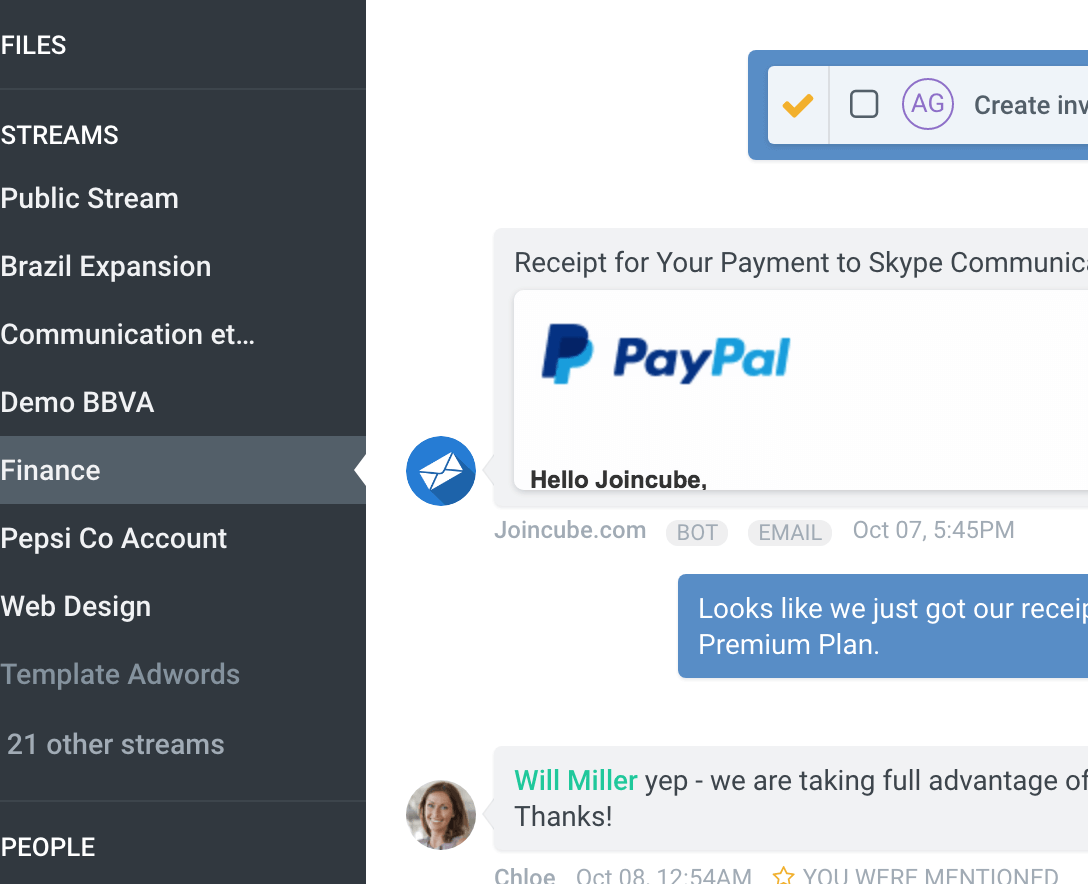
Task: Click the blue email envelope avatar
Action: coord(441,471)
